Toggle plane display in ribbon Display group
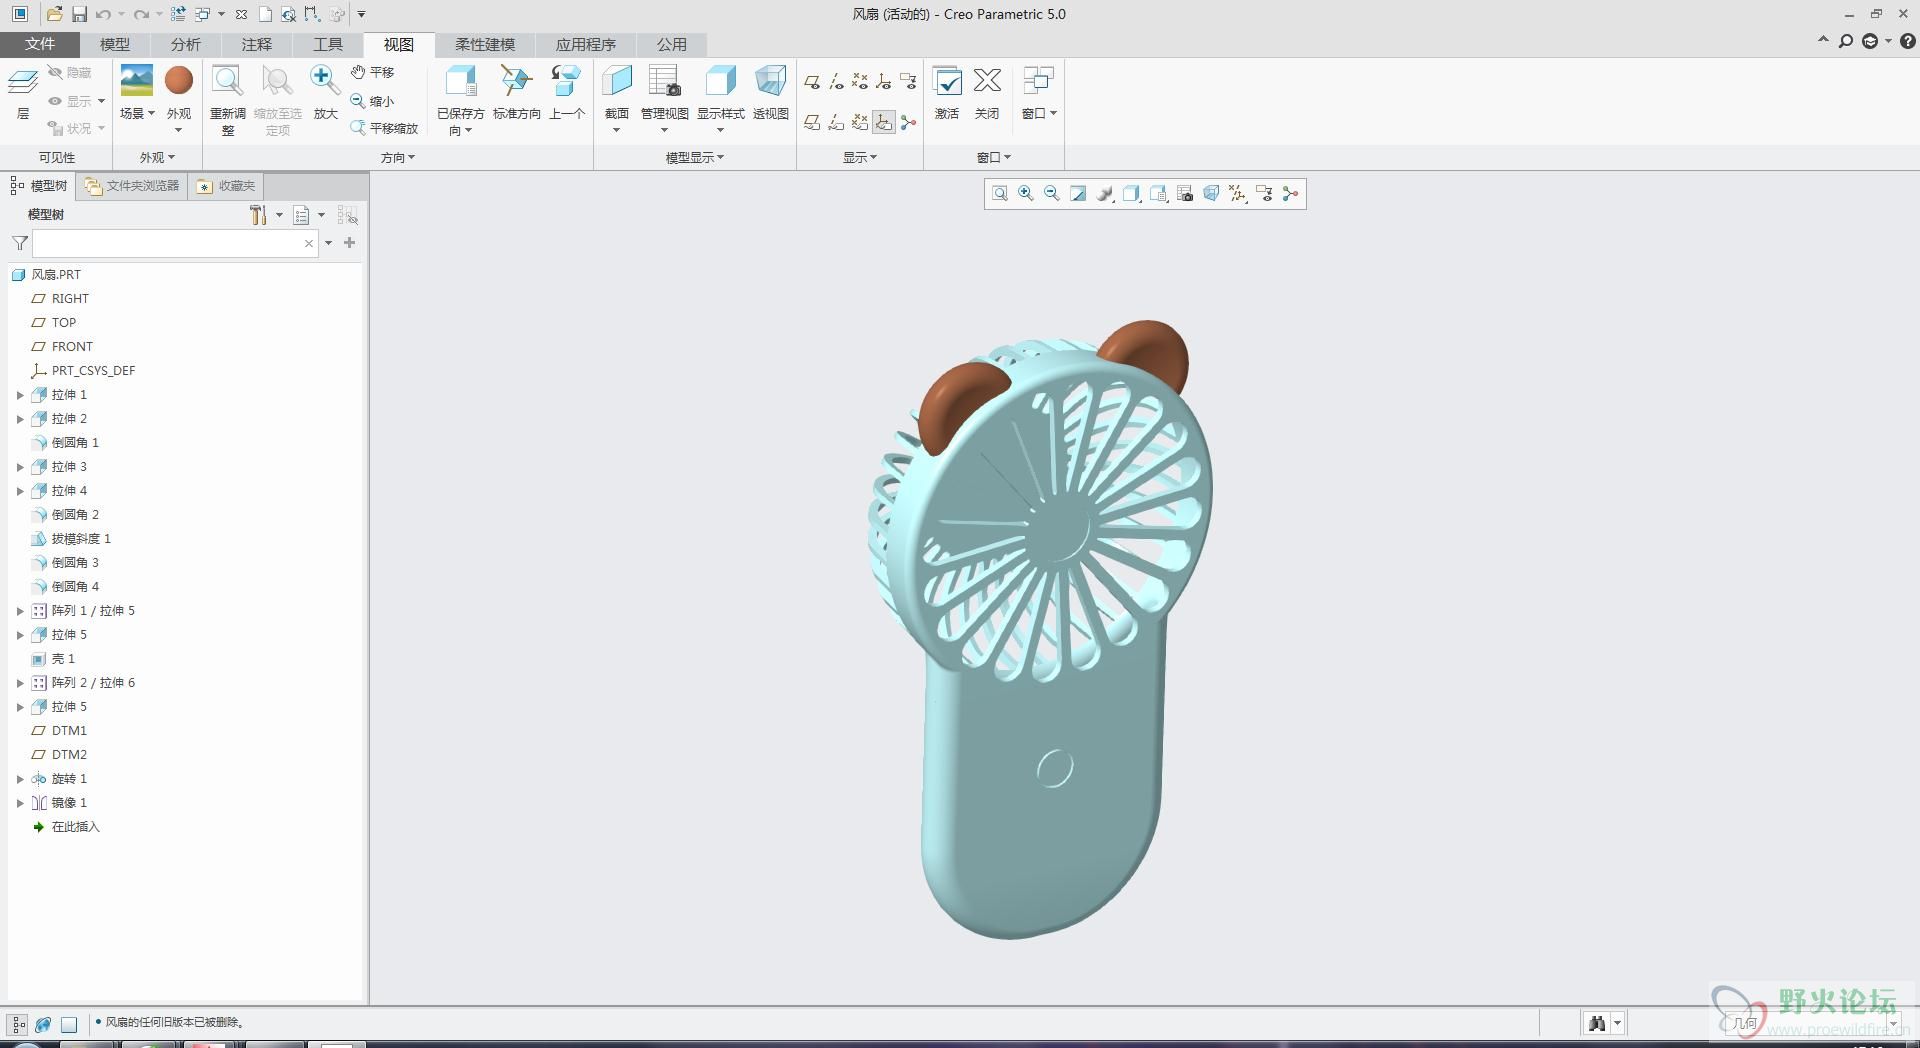The height and width of the screenshot is (1048, 1920). click(812, 81)
